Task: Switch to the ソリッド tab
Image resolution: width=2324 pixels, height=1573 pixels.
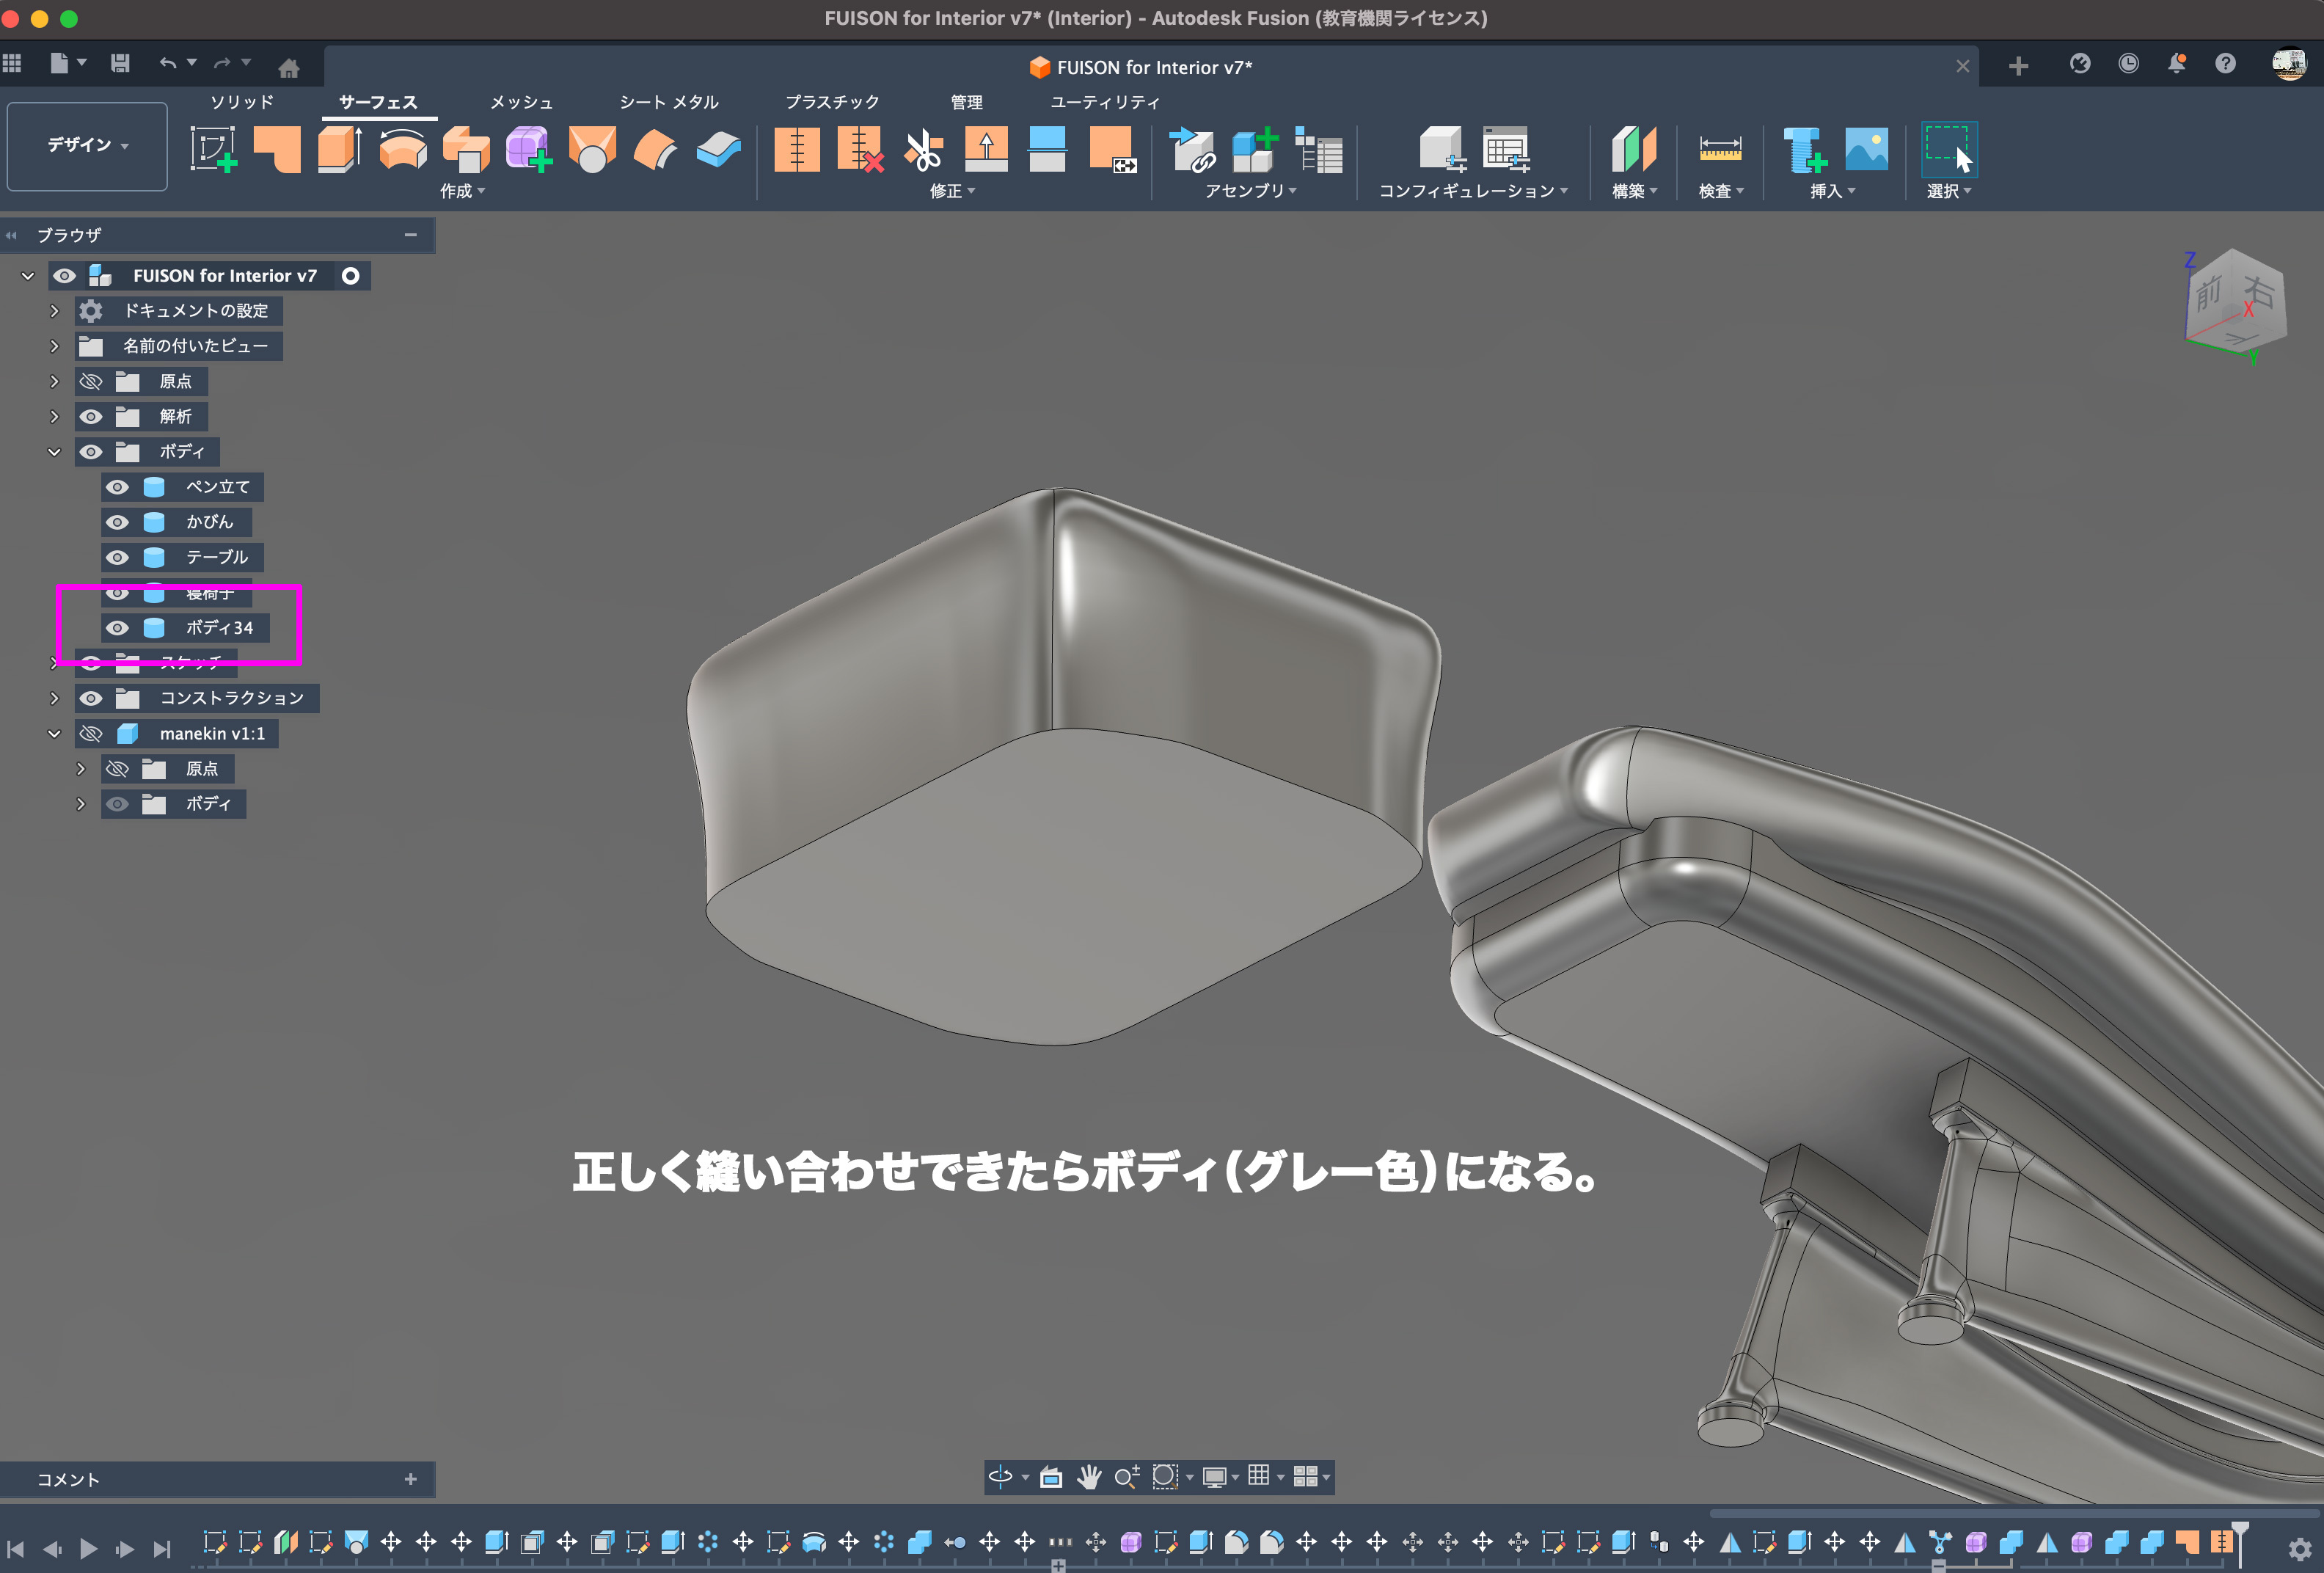Action: pyautogui.click(x=241, y=102)
